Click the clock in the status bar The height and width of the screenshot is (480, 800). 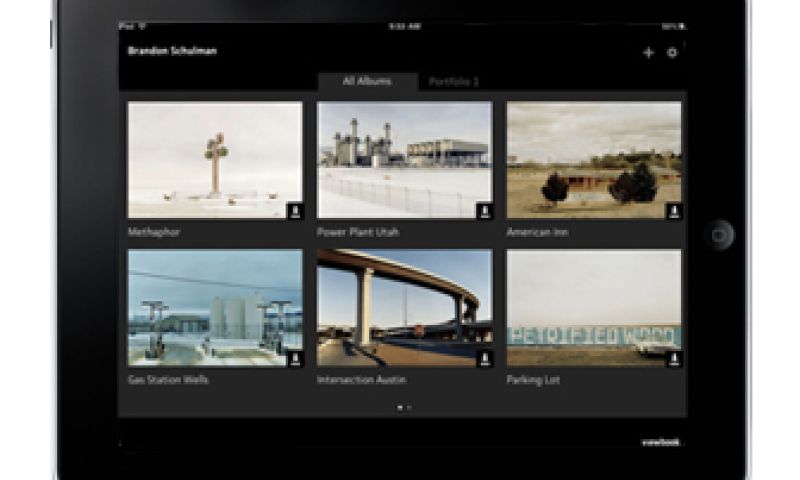pos(405,26)
